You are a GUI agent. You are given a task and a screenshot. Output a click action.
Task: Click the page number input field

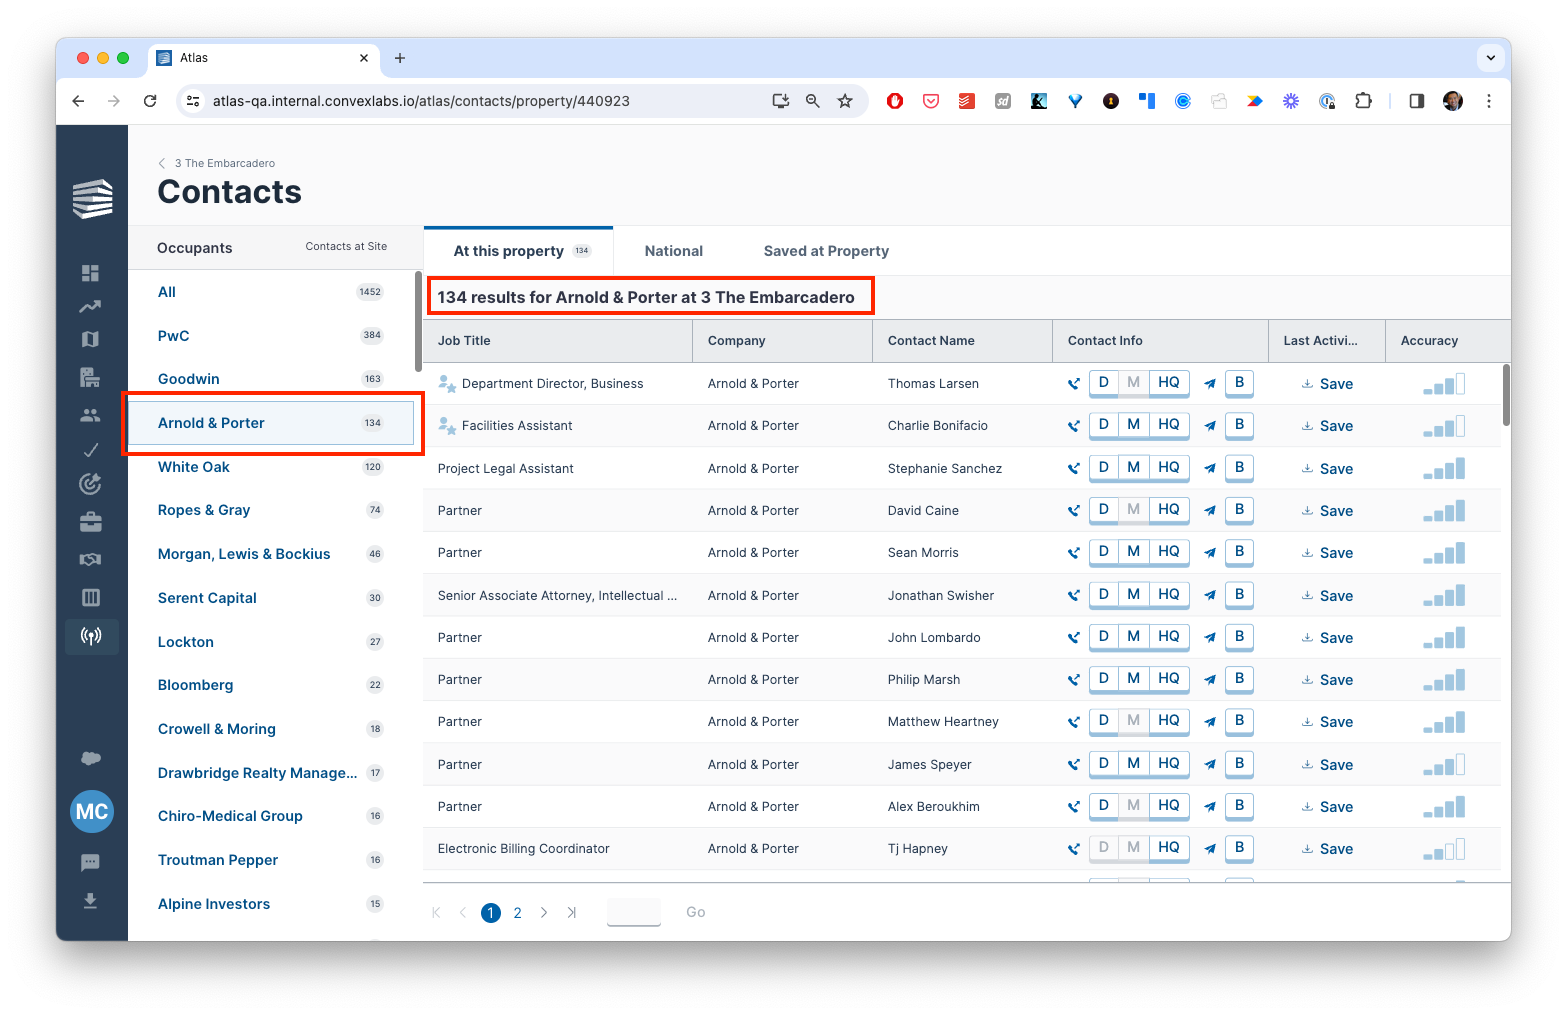pos(633,912)
